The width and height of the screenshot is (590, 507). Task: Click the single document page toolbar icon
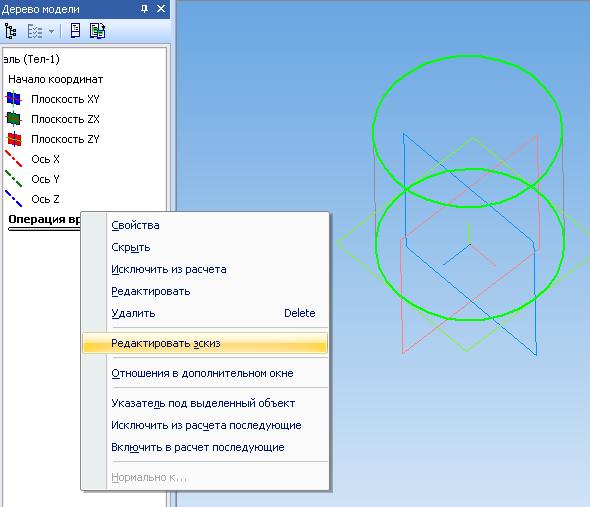coord(75,31)
